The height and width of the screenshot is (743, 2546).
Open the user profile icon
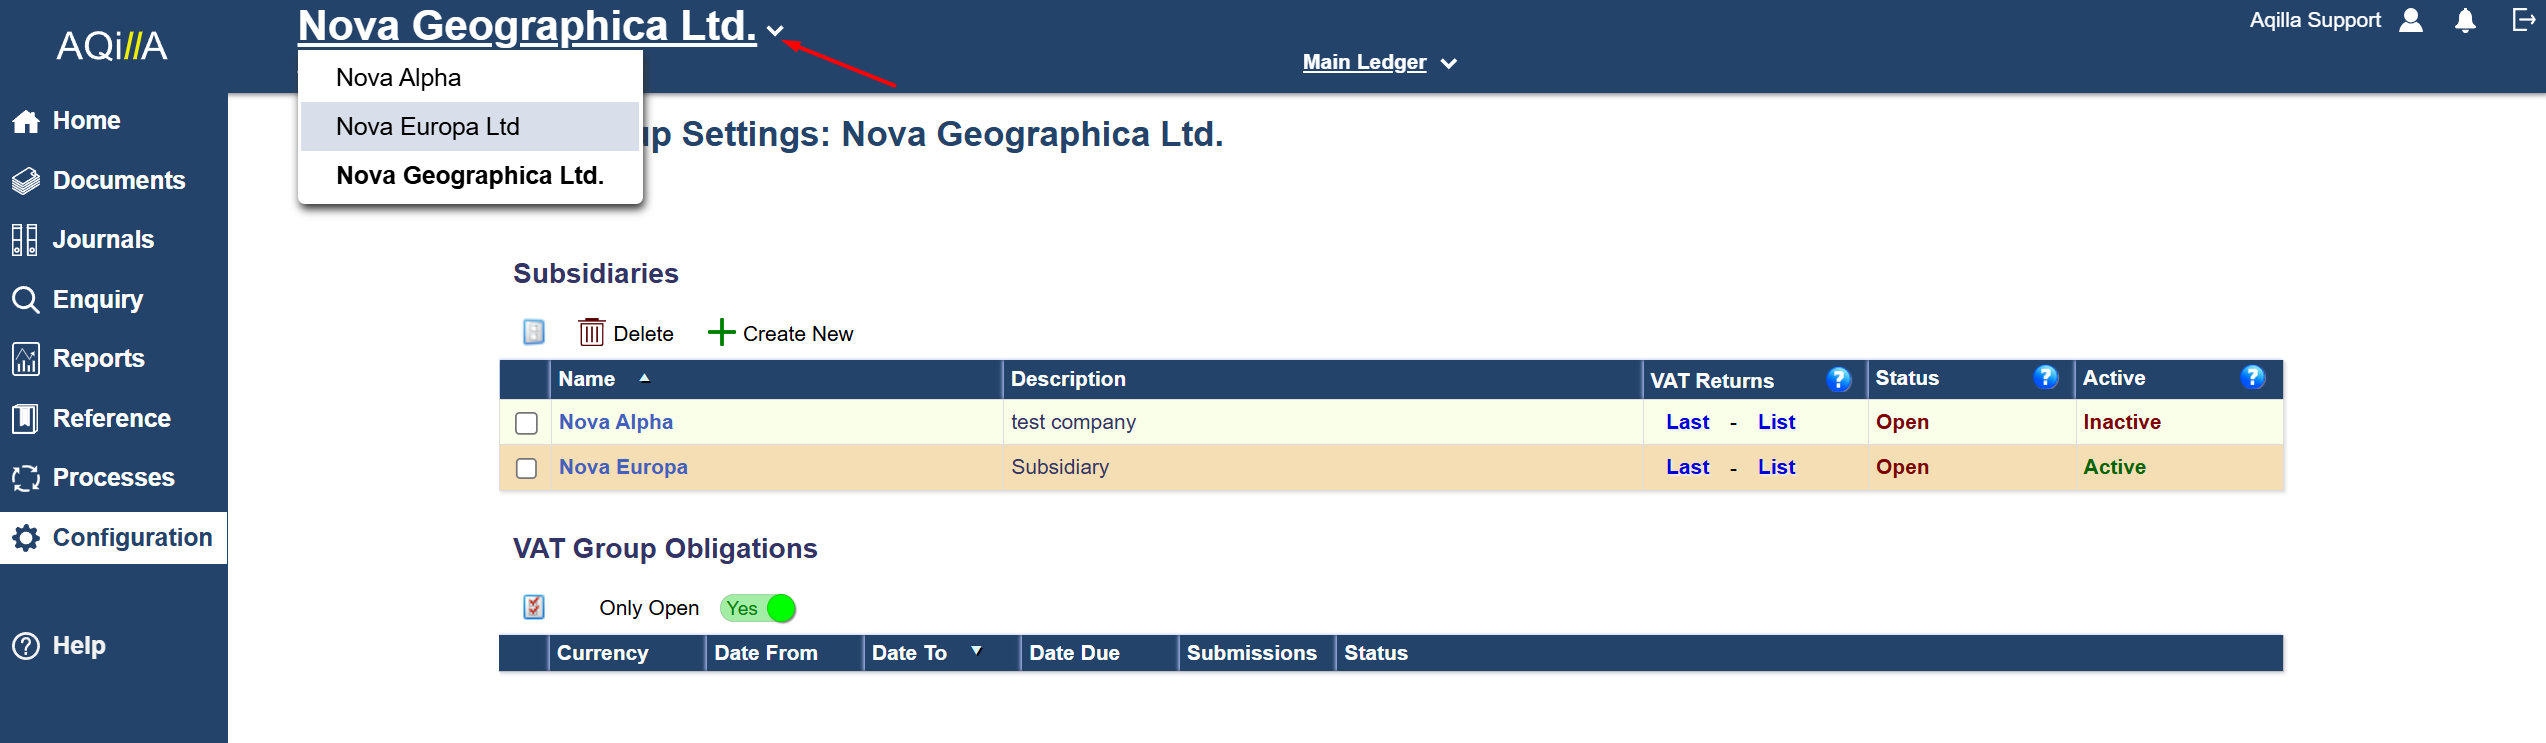tap(2411, 21)
